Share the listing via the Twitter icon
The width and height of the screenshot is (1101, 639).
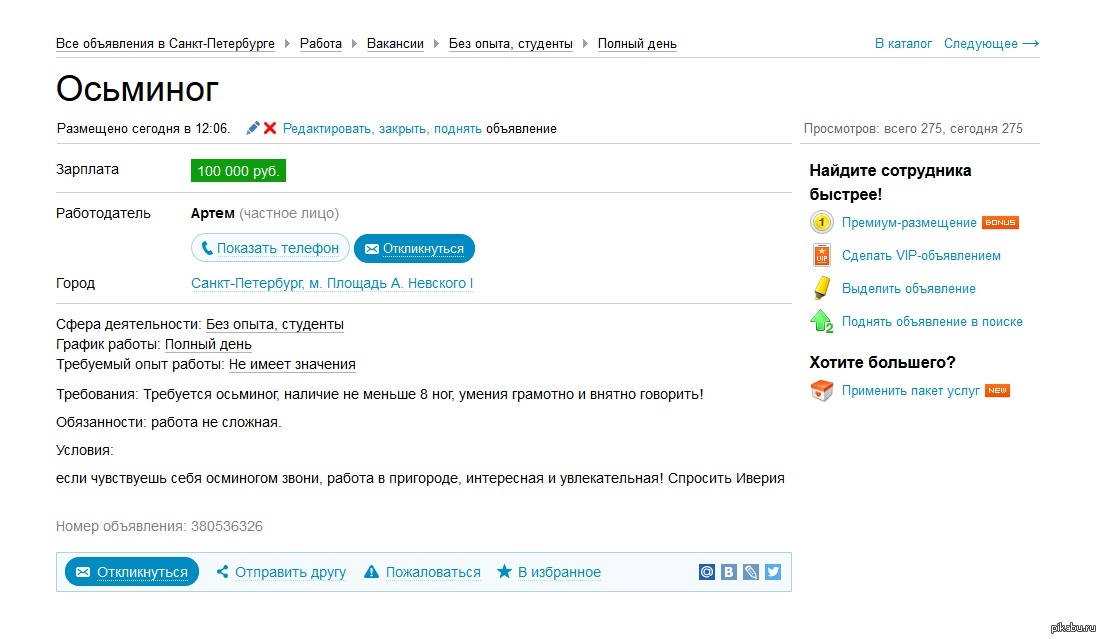click(772, 572)
